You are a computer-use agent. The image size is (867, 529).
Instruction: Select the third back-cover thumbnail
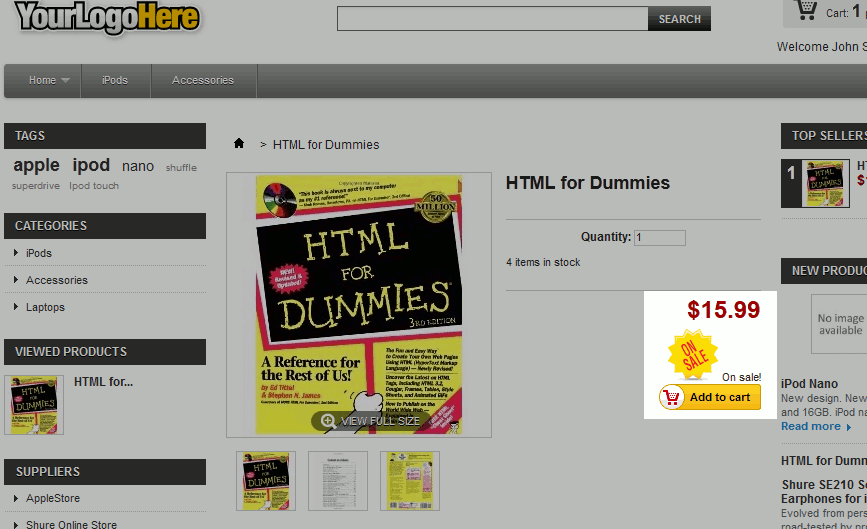tap(410, 481)
